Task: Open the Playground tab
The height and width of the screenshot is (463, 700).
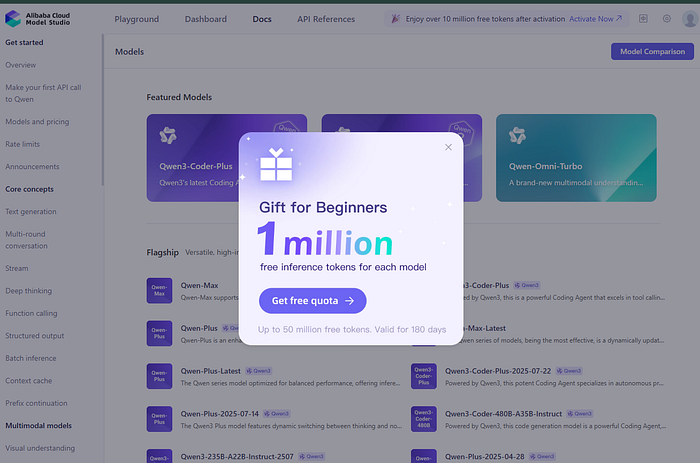Action: coord(137,19)
